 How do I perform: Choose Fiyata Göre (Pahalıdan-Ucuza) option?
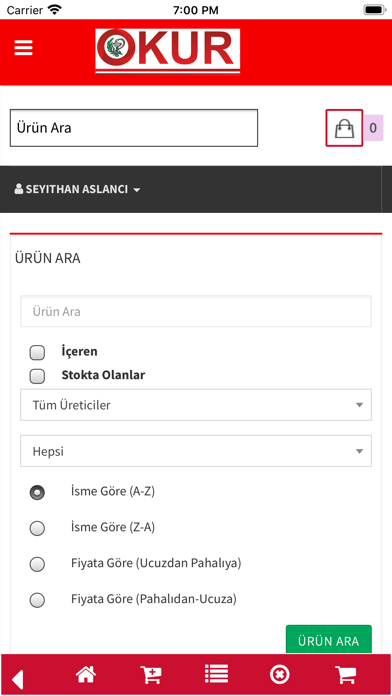coord(37,601)
